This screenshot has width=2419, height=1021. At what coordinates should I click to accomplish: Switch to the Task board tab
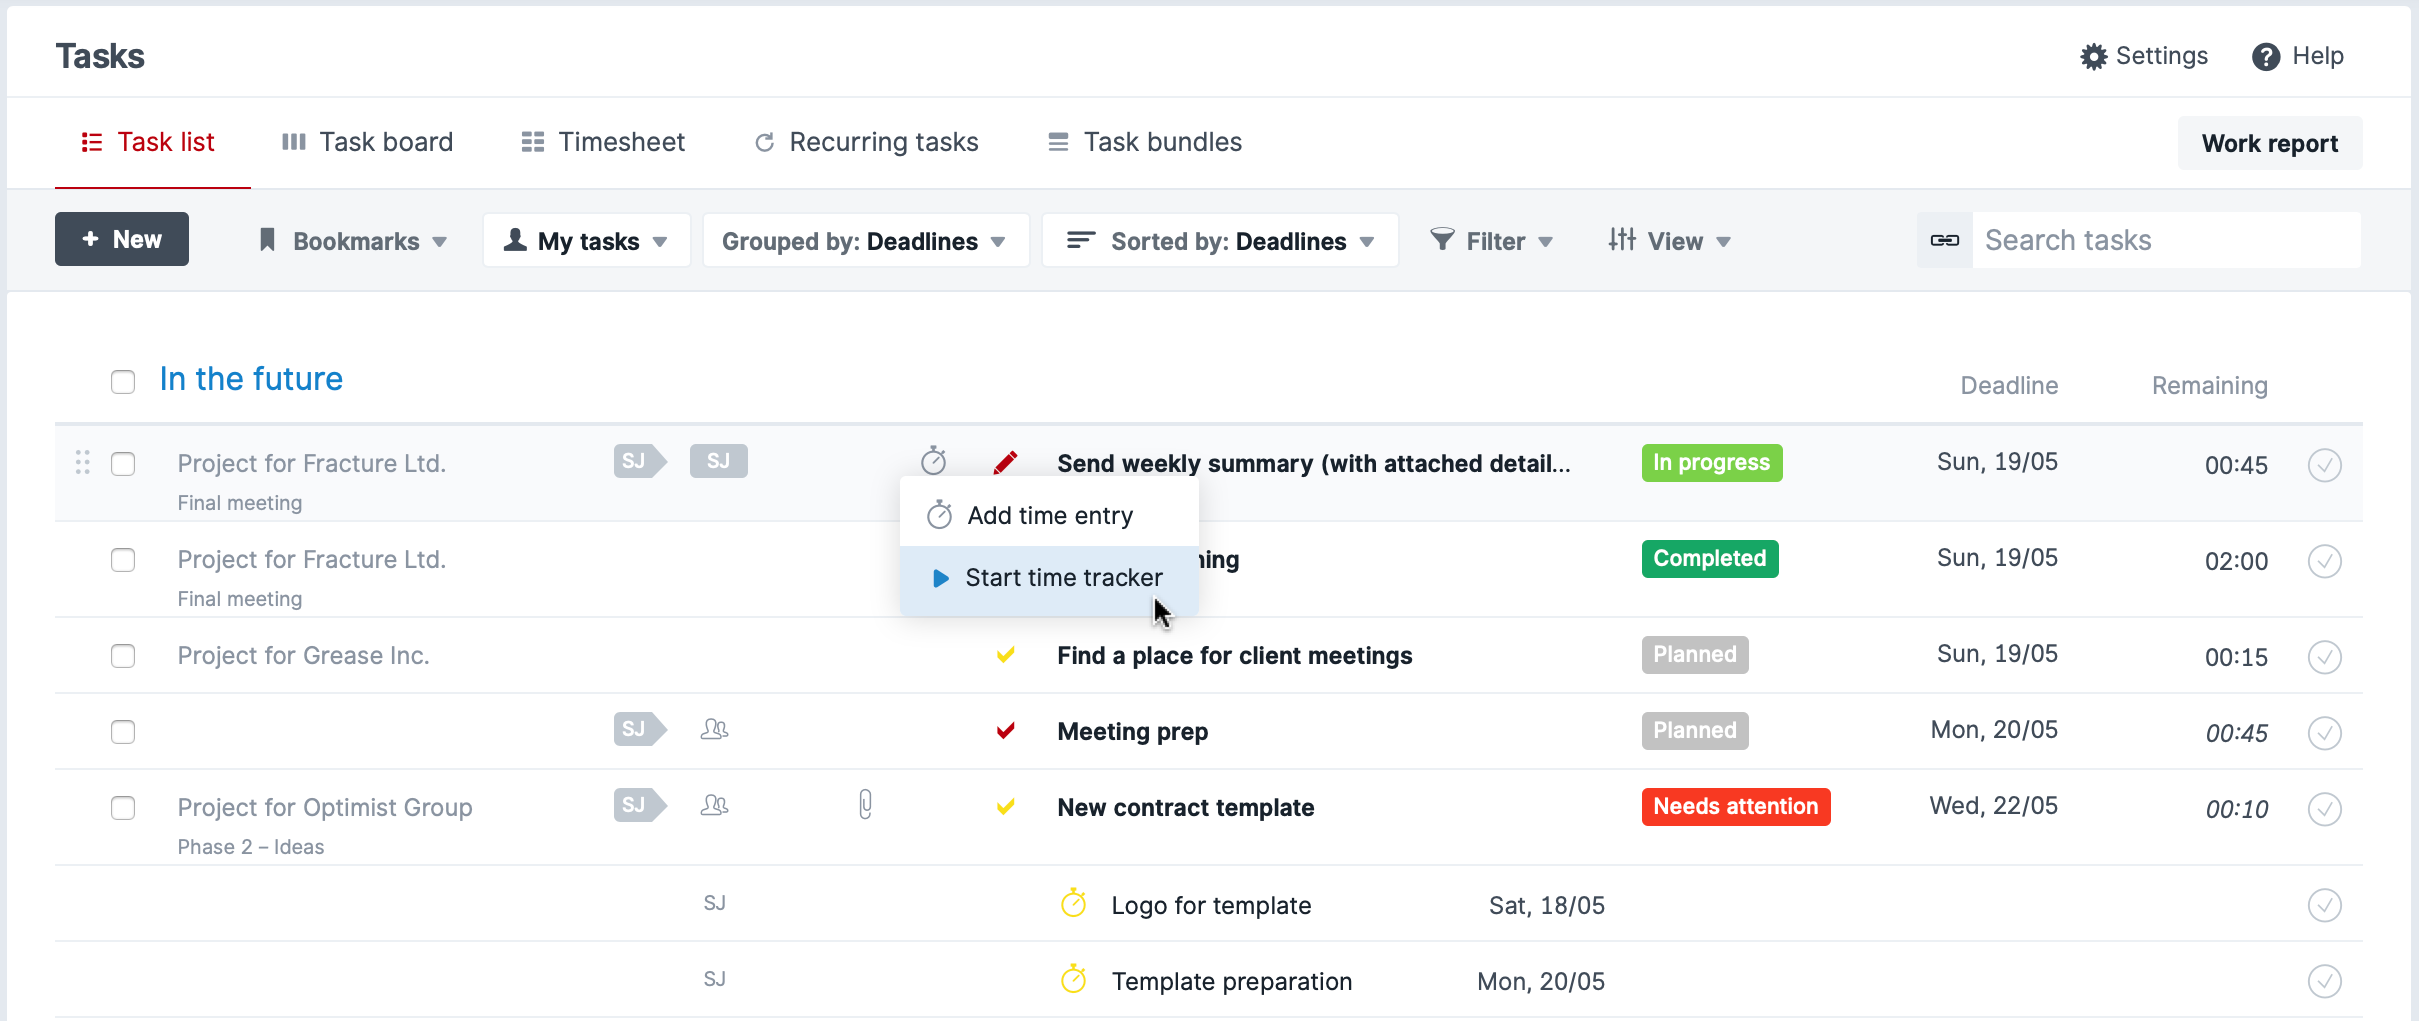pyautogui.click(x=367, y=142)
